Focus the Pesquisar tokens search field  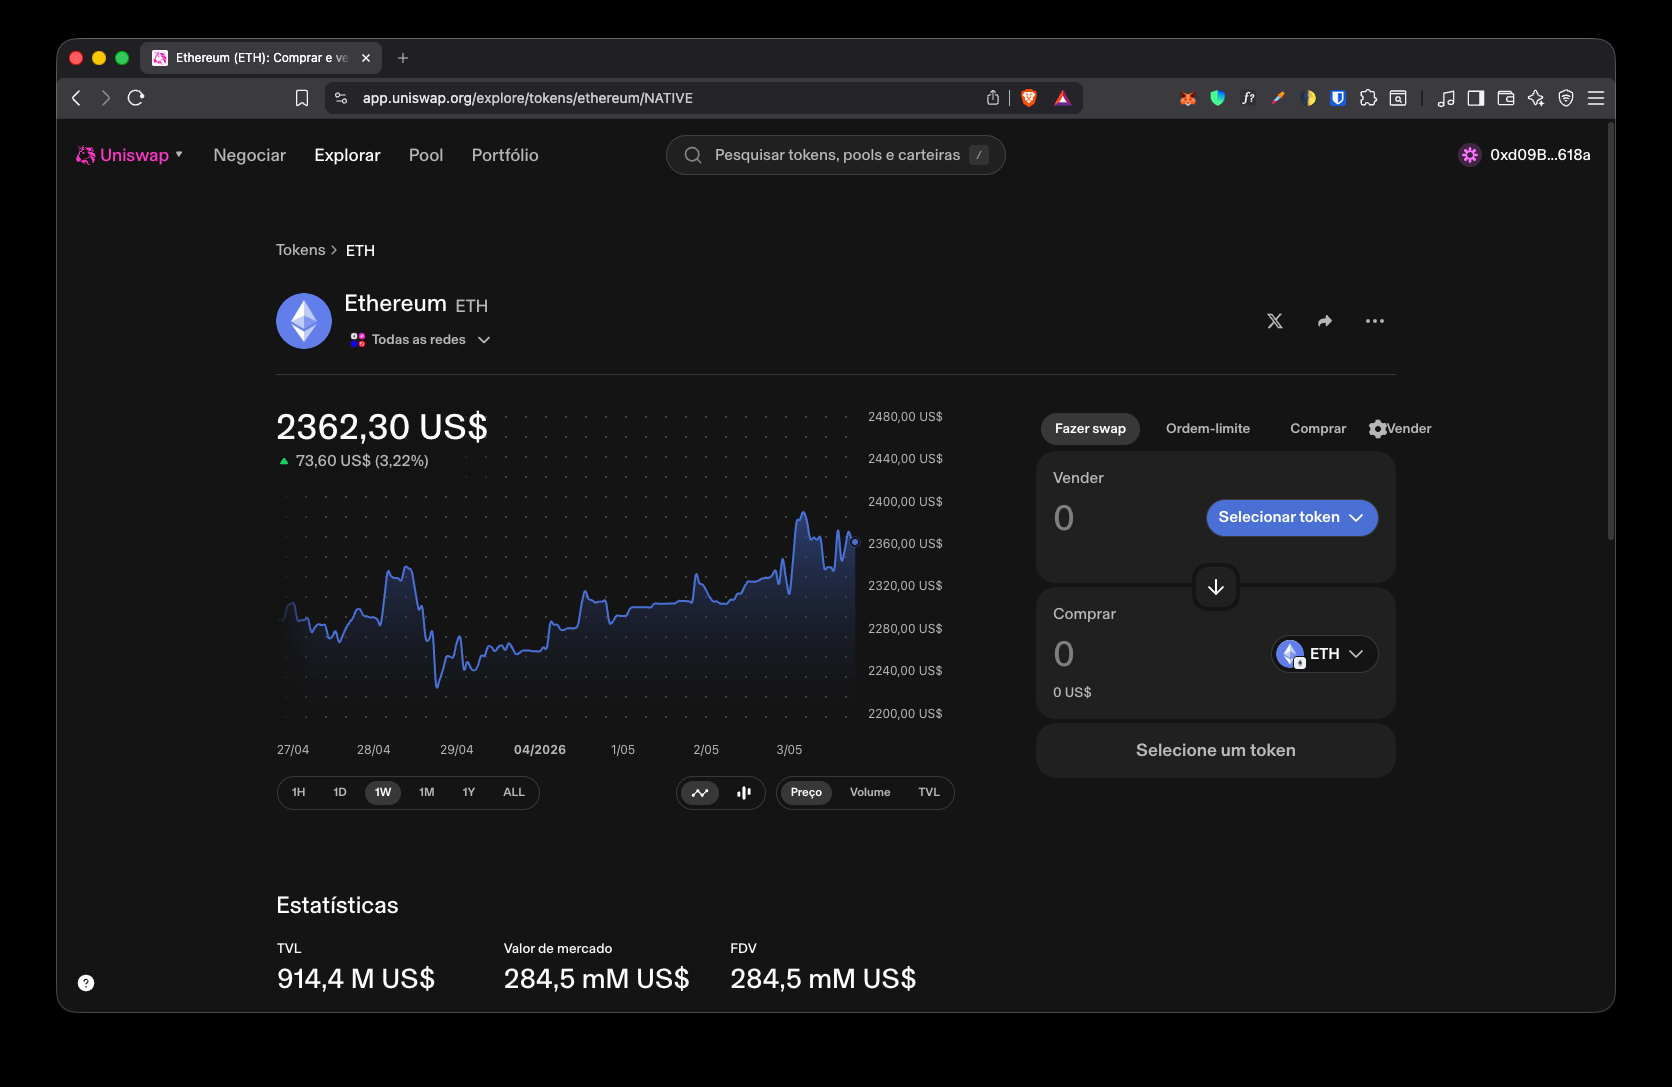[836, 155]
